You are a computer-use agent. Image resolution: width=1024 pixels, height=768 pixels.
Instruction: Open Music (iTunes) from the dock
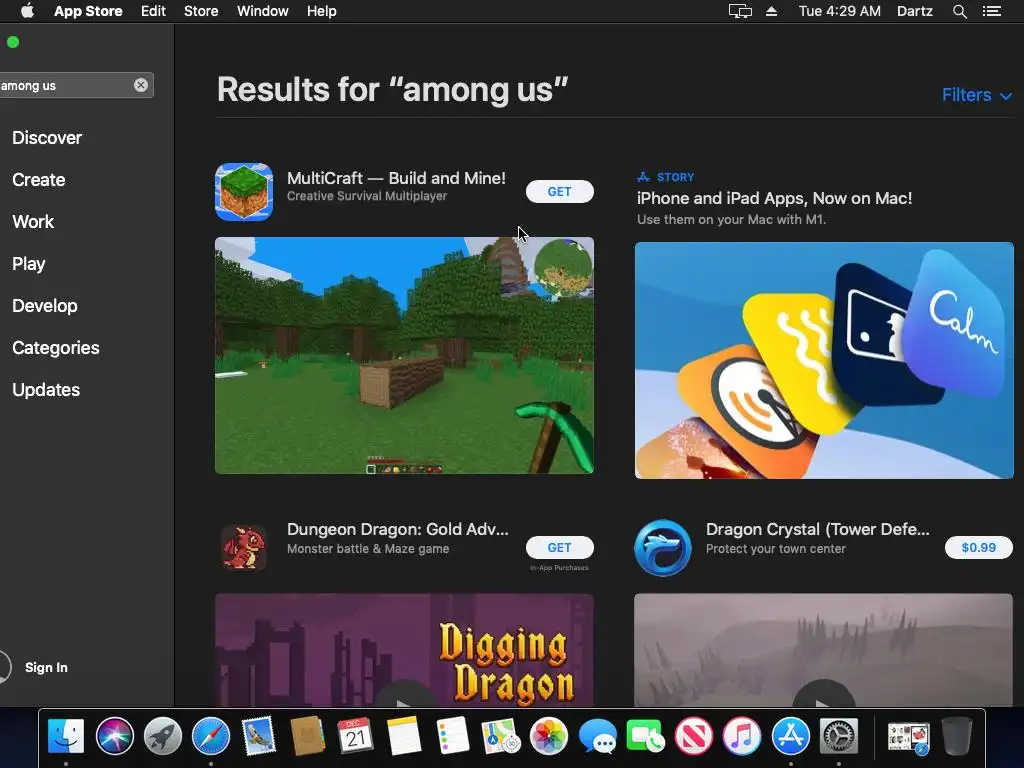tap(742, 736)
